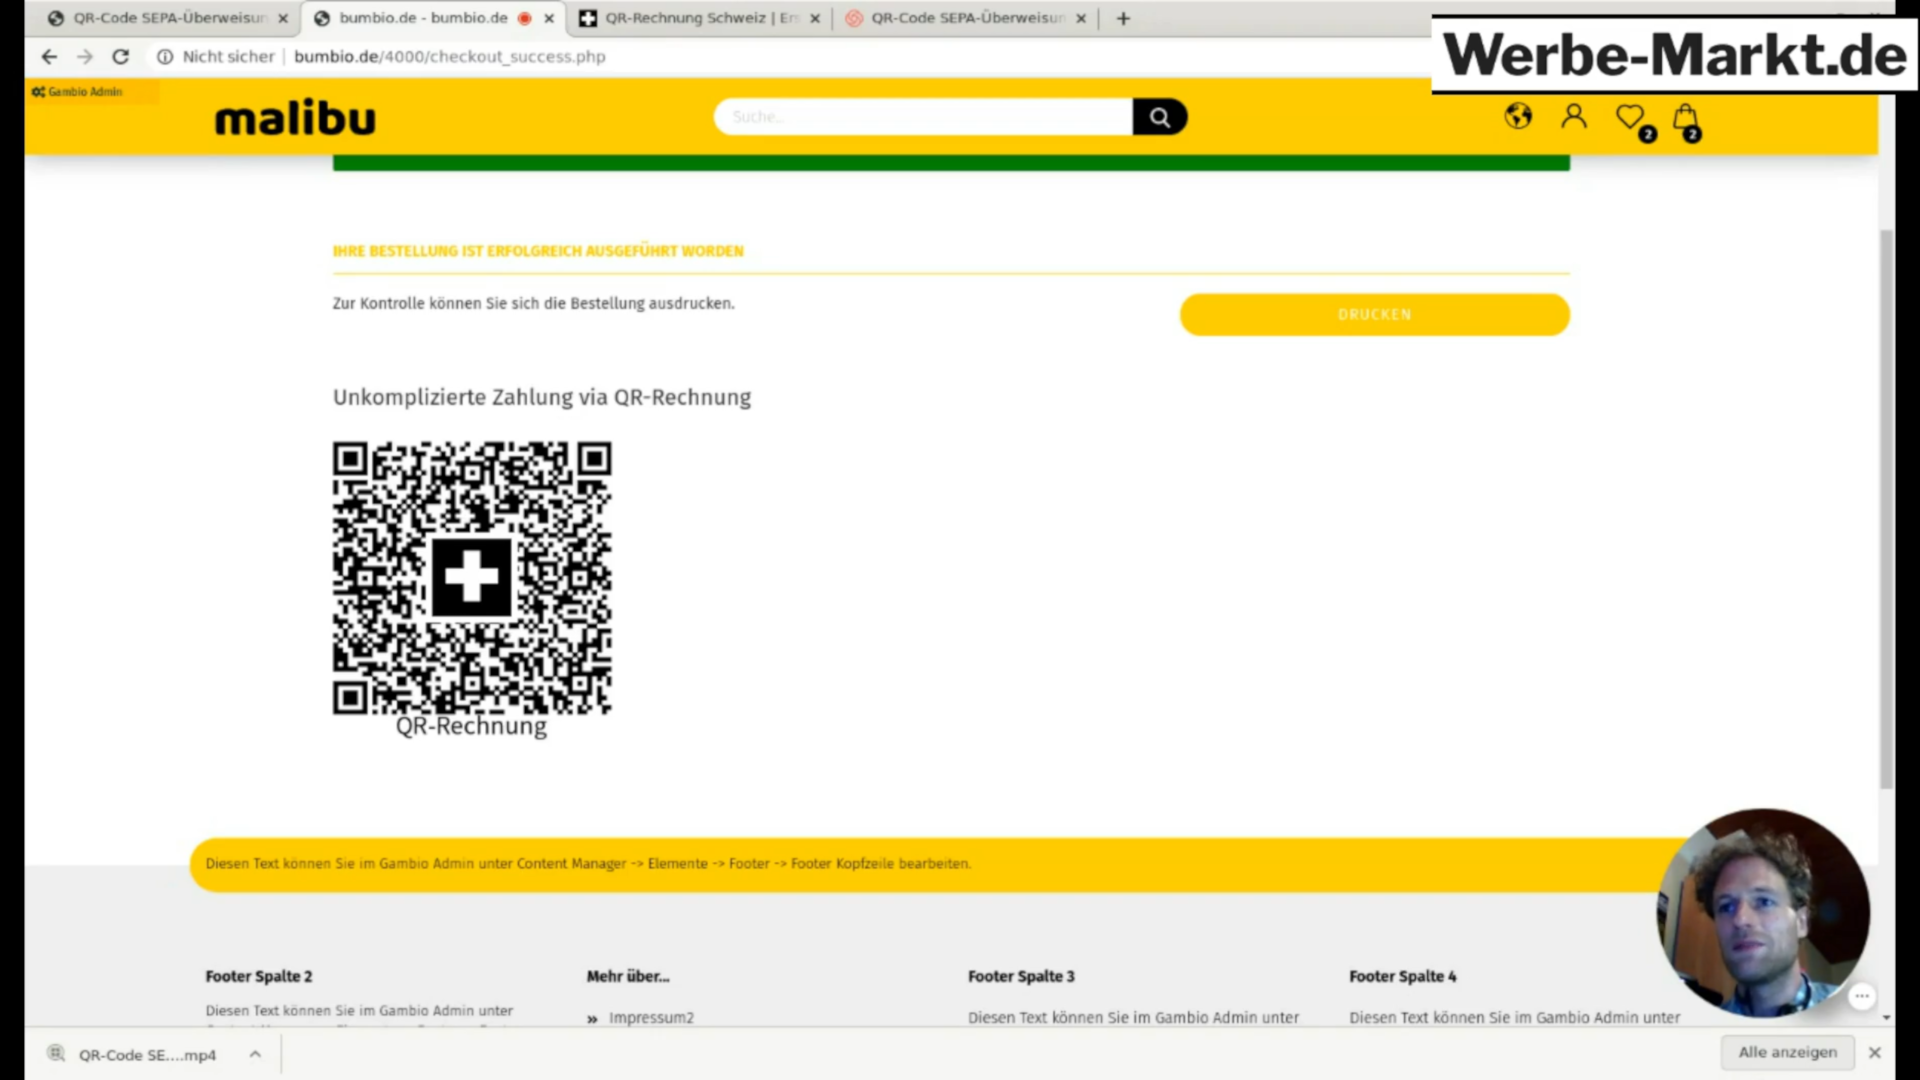The width and height of the screenshot is (1920, 1080).
Task: Close the downloads bar
Action: 1875,1052
